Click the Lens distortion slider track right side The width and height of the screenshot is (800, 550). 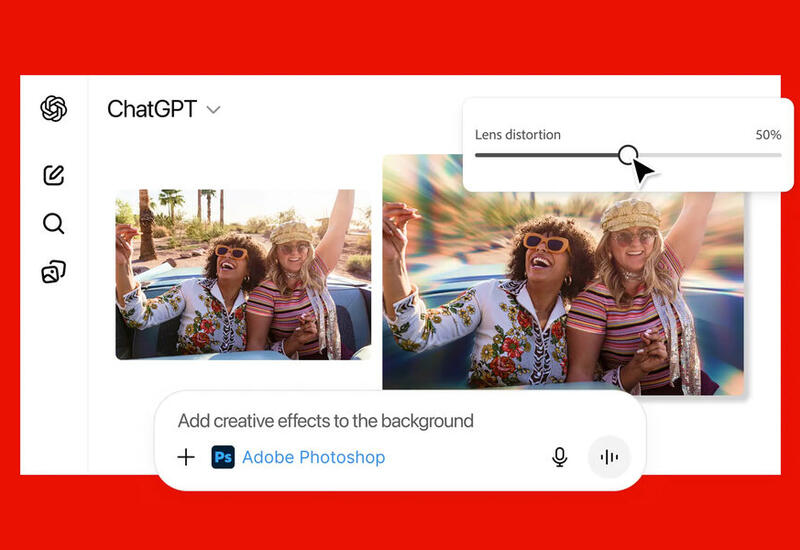tap(710, 155)
